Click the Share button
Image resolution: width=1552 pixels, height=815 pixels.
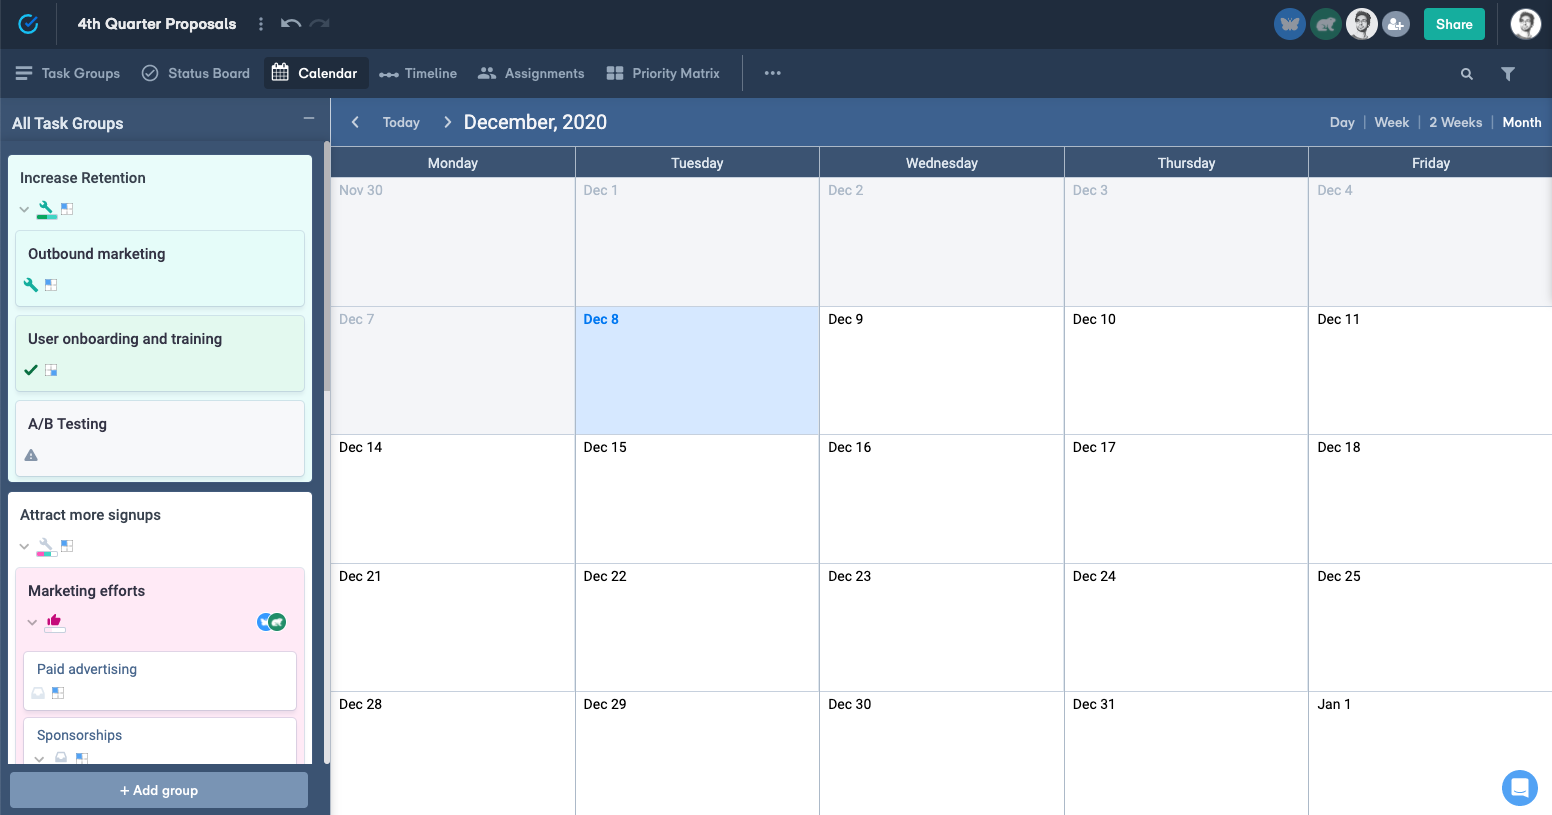tap(1454, 24)
